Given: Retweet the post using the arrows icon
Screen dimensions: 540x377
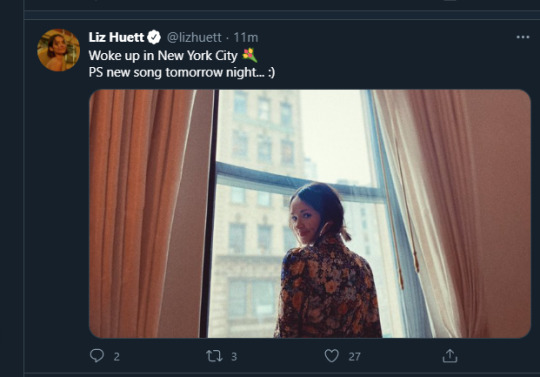Looking at the screenshot, I should tap(214, 356).
